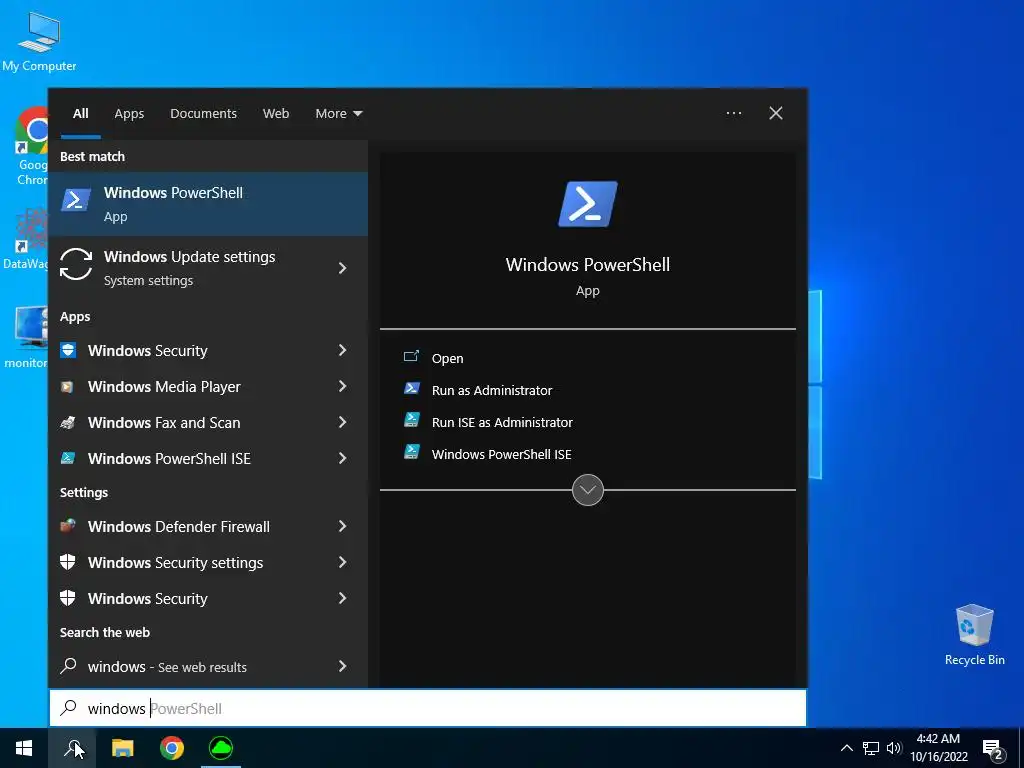Screen dimensions: 1024x768
Task: Choose Run as Administrator
Action: (x=492, y=390)
